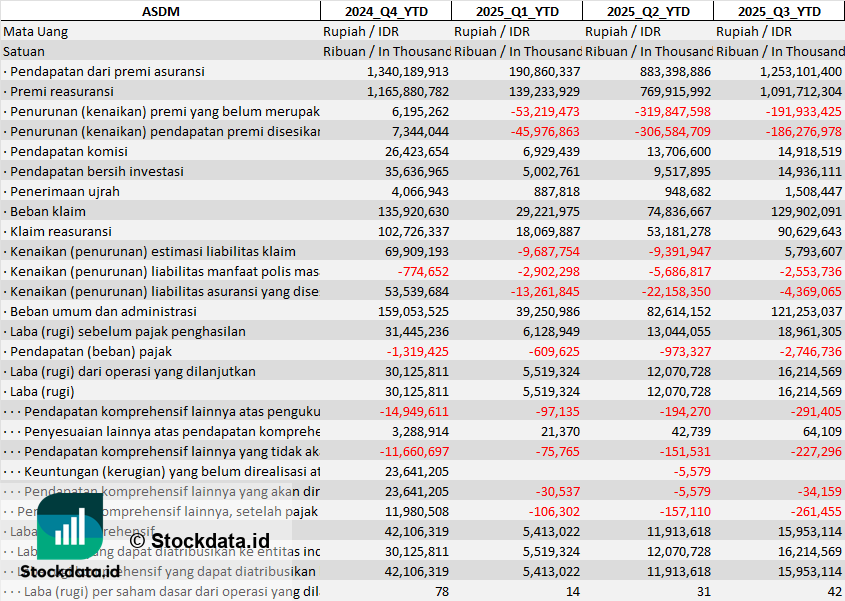845x601 pixels.
Task: Select the ASDM header cell
Action: [x=160, y=11]
